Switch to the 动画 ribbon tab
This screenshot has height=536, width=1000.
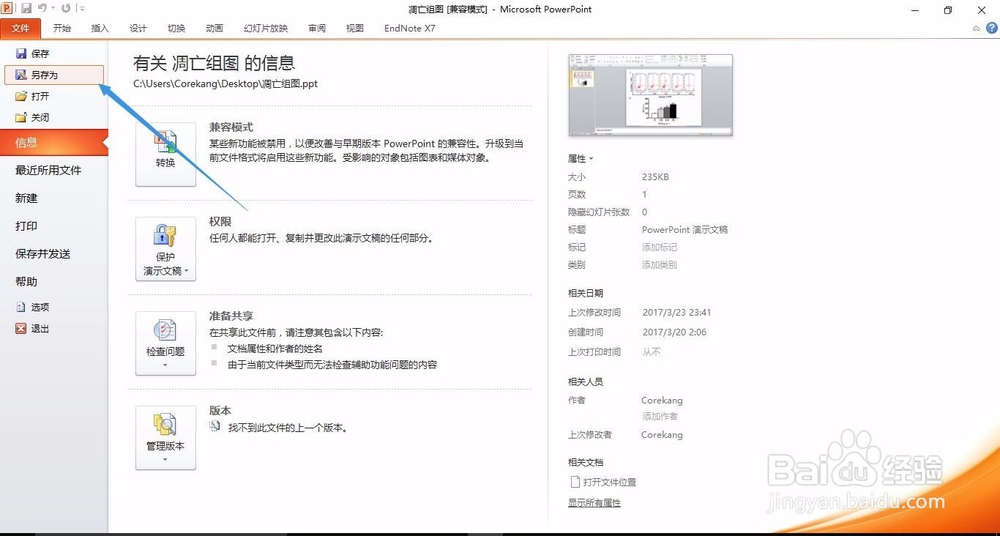point(215,28)
